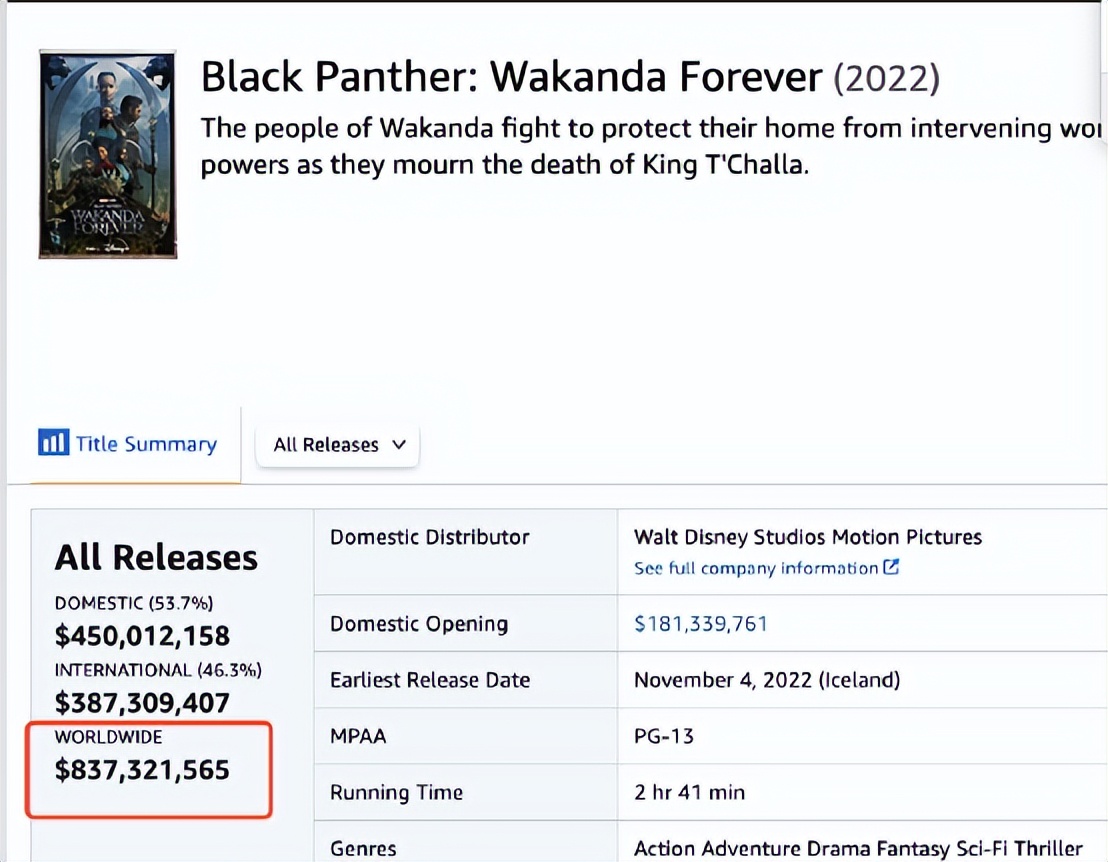Open the All Releases dropdown
This screenshot has height=862, width=1108.
click(337, 445)
